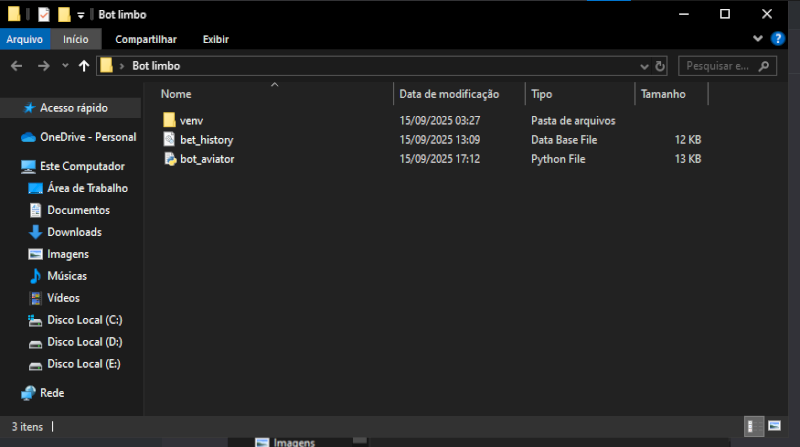This screenshot has height=447, width=800.
Task: Open the Compartilhar ribbon tab
Action: click(x=146, y=39)
